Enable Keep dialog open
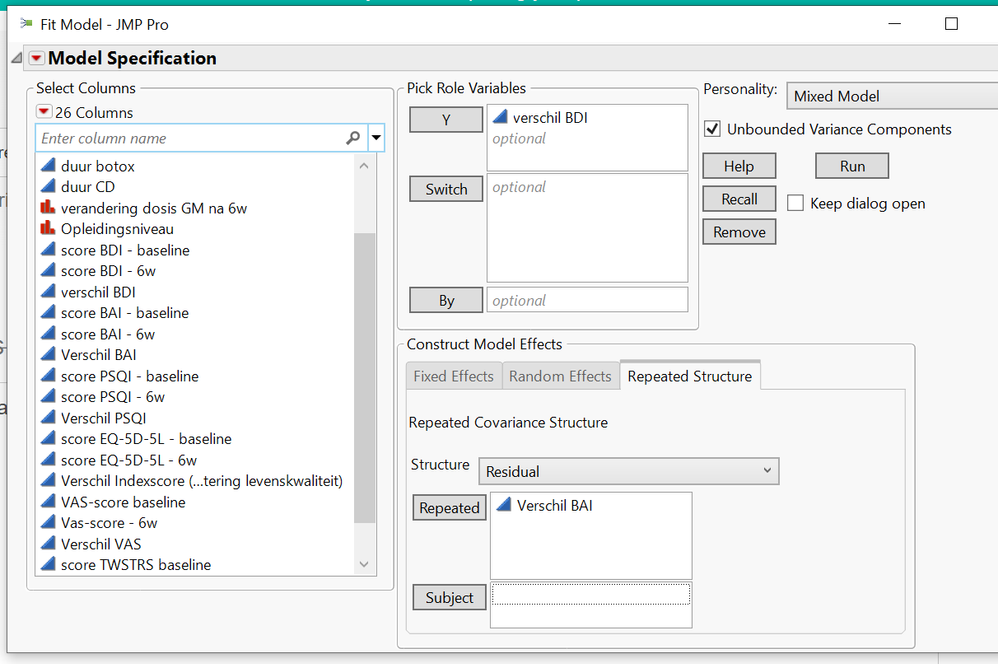The width and height of the screenshot is (998, 664). (795, 203)
